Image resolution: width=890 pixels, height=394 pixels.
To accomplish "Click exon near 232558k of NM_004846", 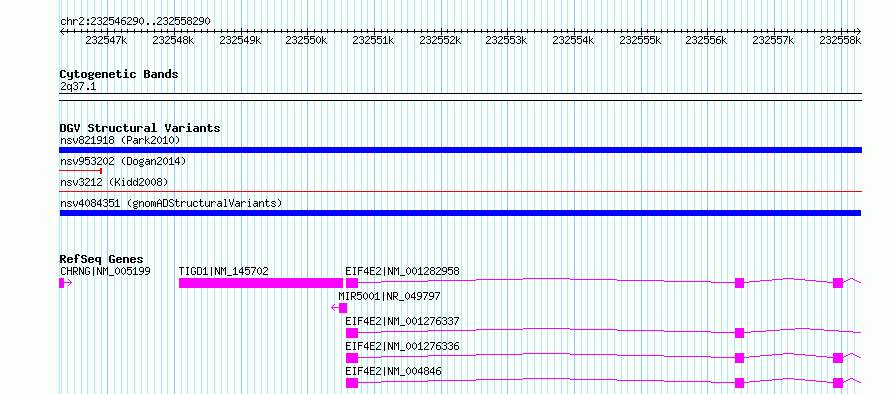I will tap(838, 383).
